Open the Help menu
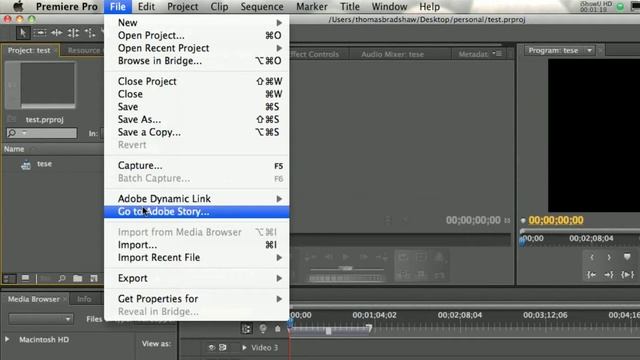The image size is (640, 360). [x=429, y=7]
